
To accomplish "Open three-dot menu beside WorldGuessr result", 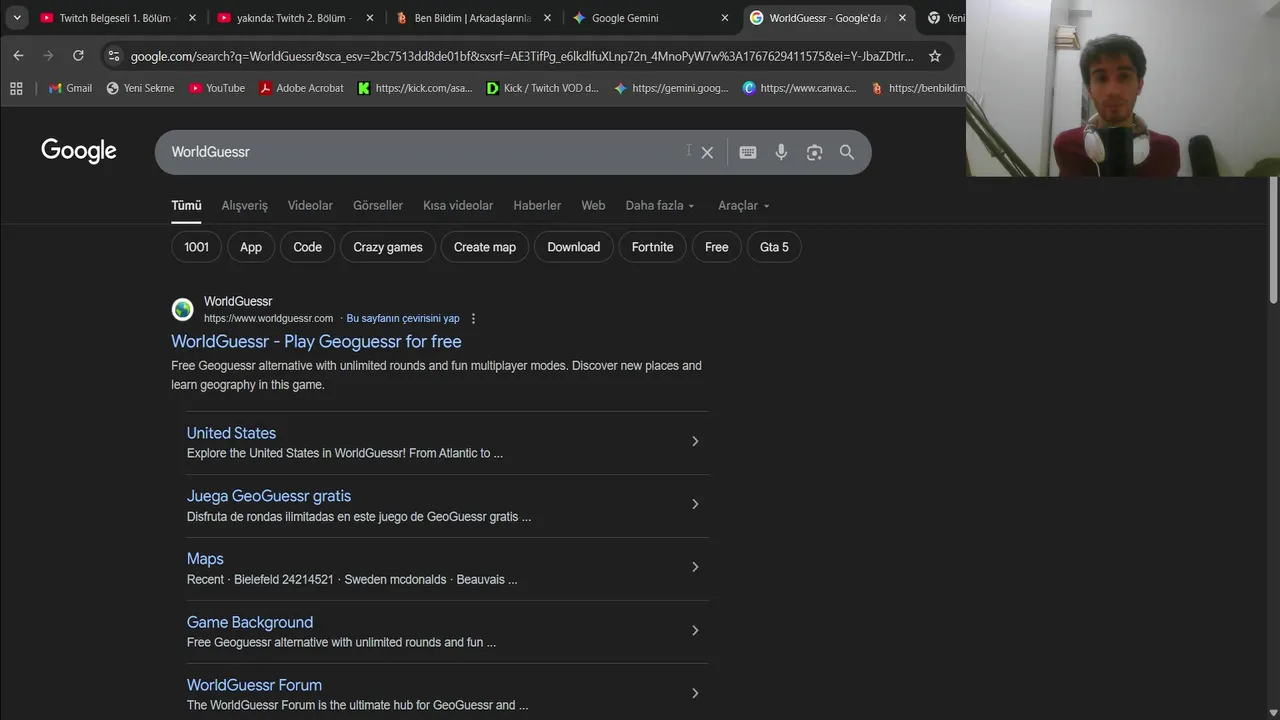I will 473,318.
